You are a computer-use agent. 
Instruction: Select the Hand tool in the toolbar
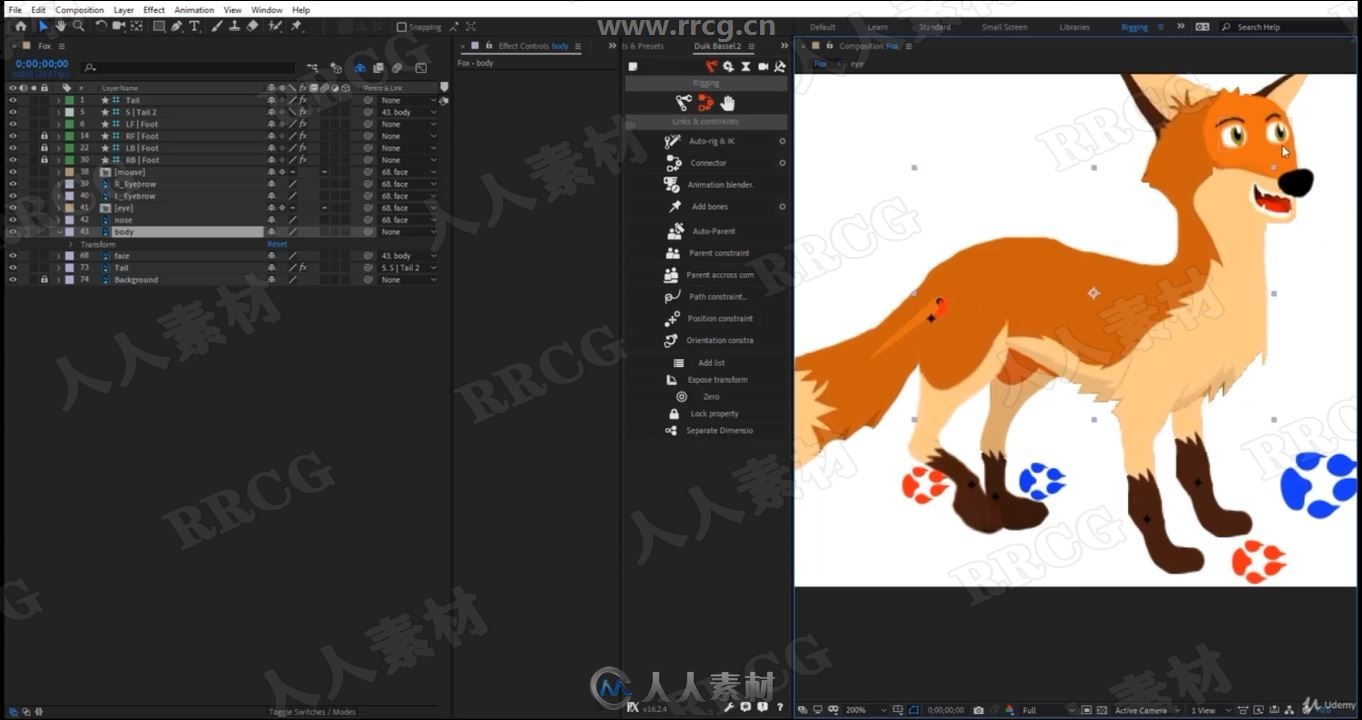pyautogui.click(x=60, y=26)
